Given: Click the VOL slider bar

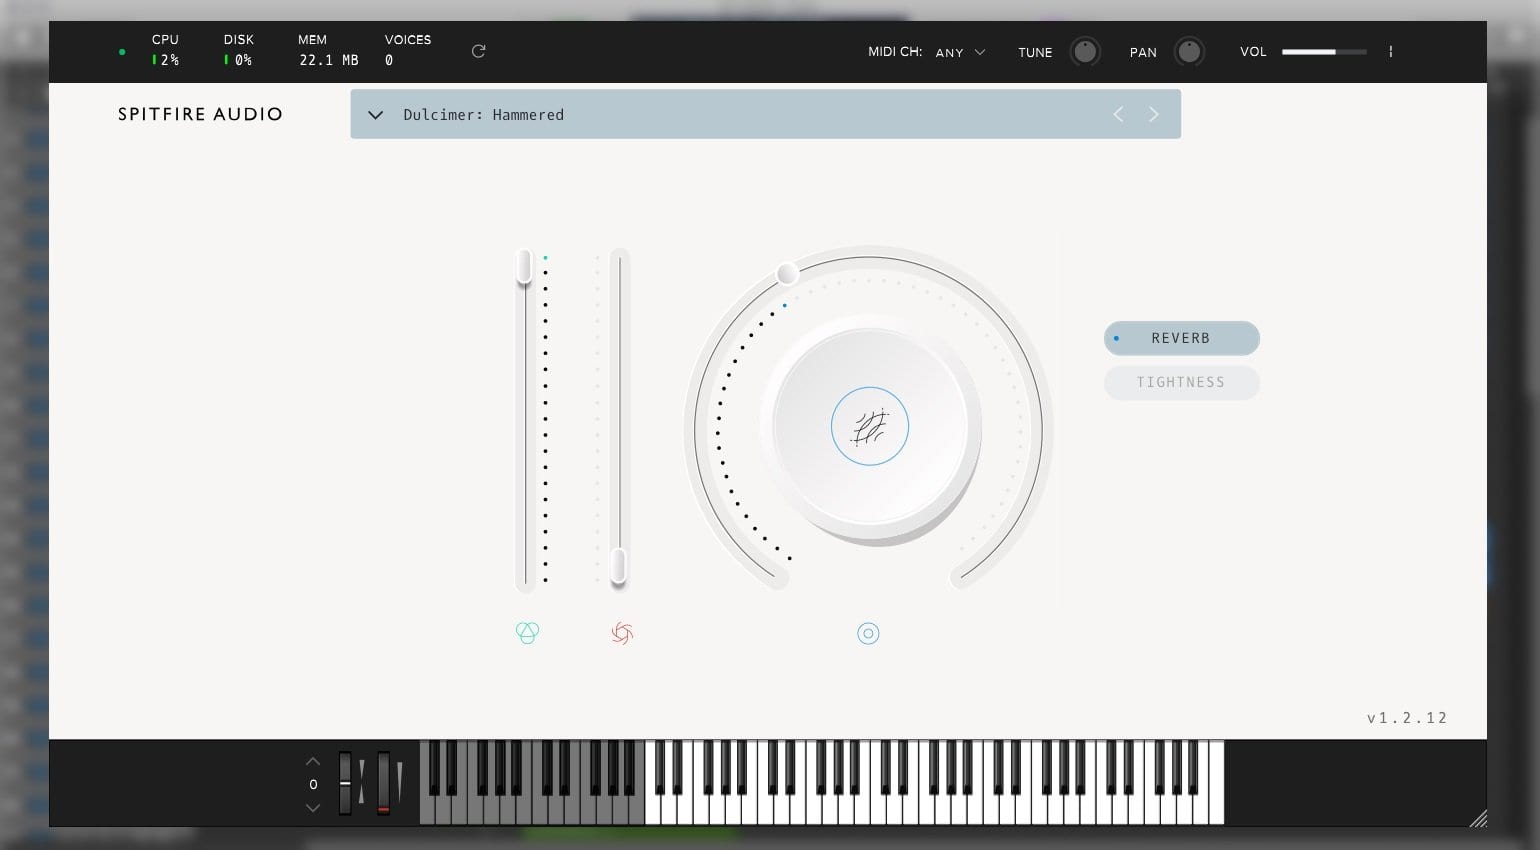Looking at the screenshot, I should [1324, 51].
